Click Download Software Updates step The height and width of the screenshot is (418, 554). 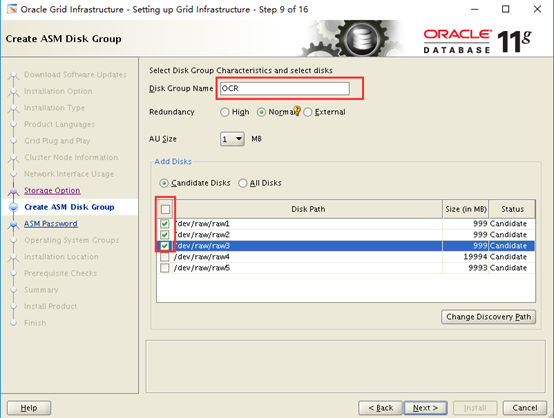pos(75,75)
